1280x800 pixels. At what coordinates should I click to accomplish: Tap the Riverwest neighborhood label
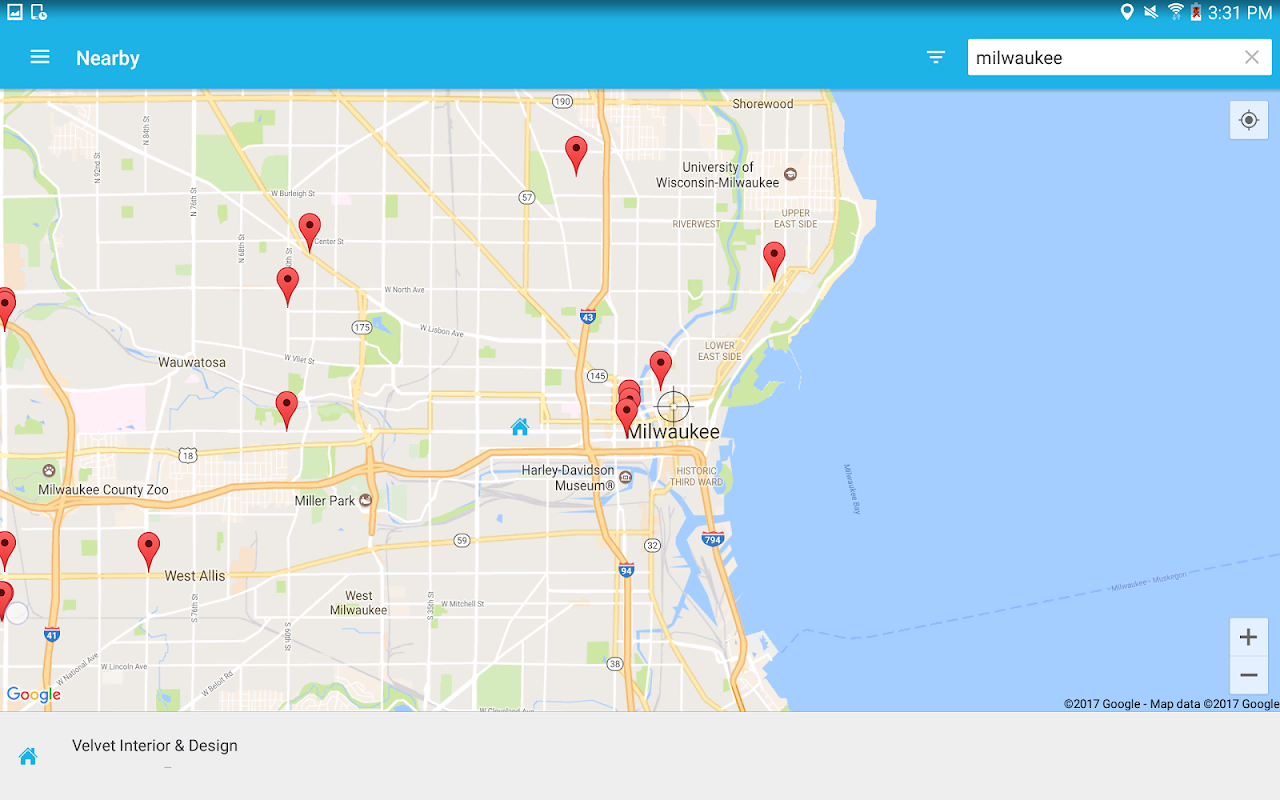697,224
